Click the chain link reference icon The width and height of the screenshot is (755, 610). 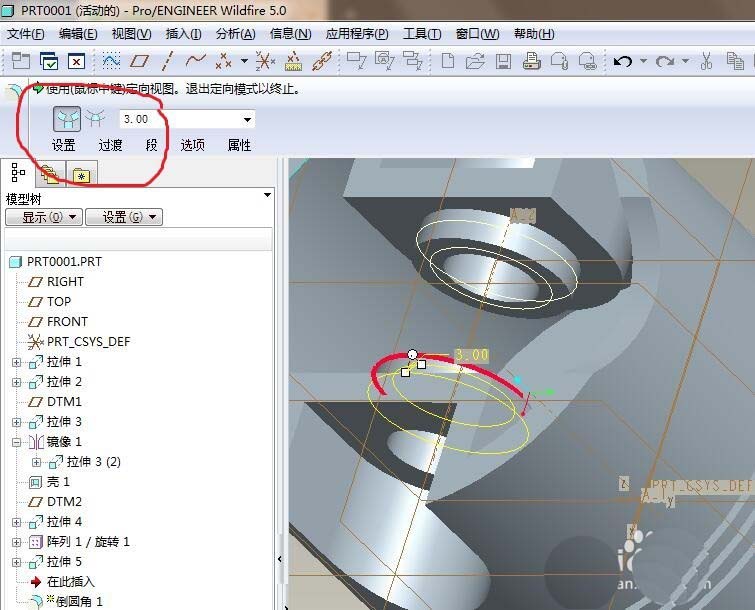tap(322, 61)
